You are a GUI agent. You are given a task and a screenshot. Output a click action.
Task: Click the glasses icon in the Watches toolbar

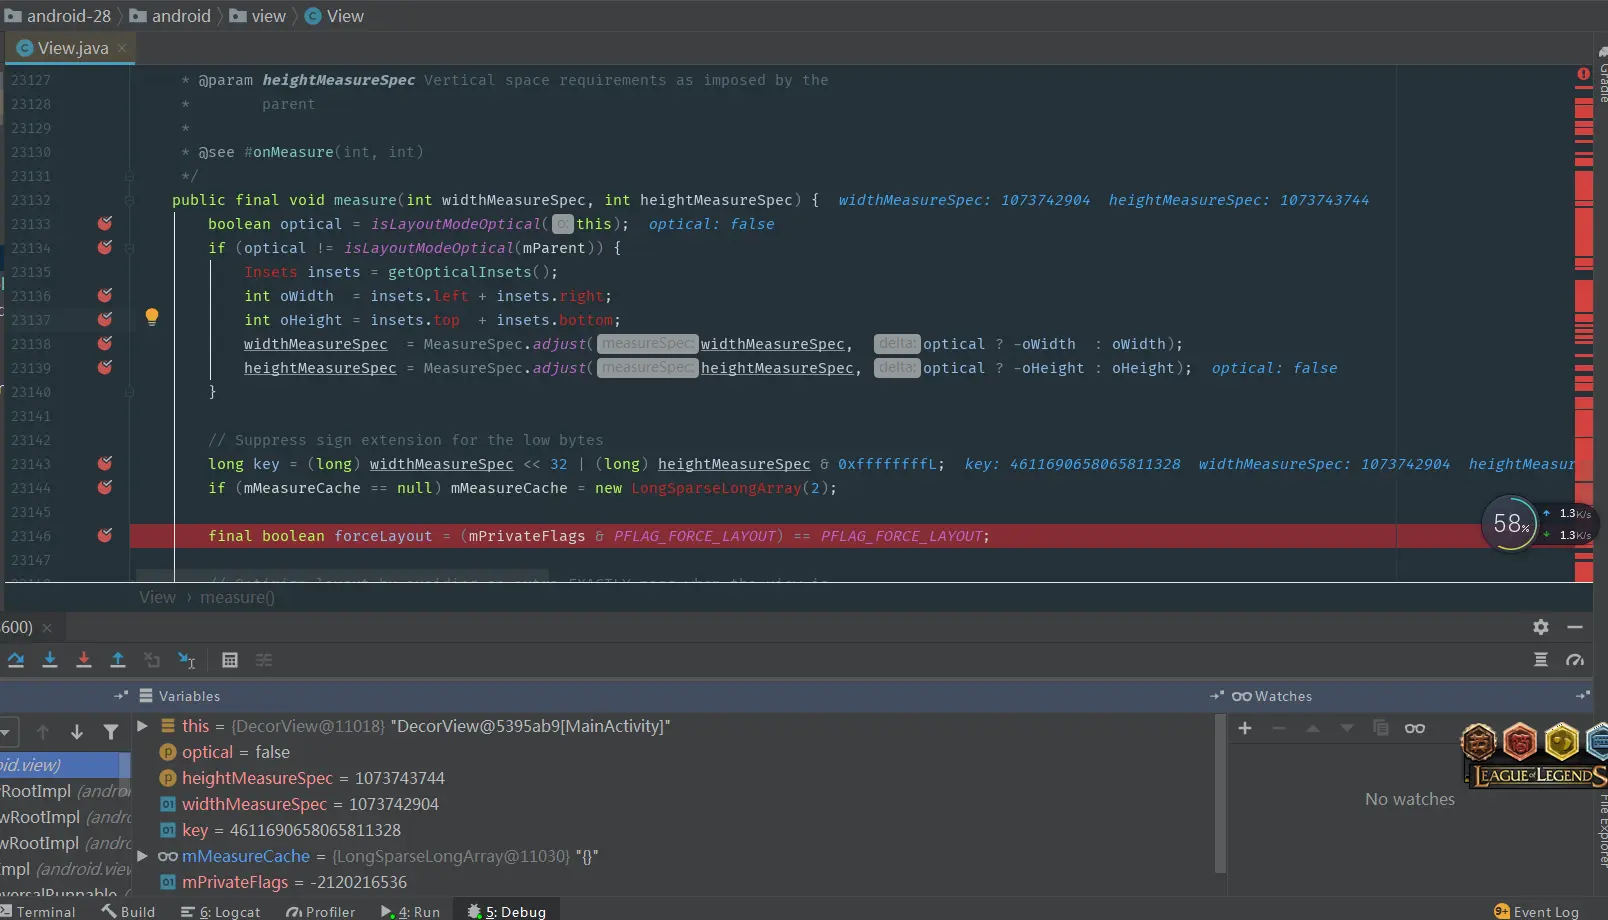coord(1415,728)
